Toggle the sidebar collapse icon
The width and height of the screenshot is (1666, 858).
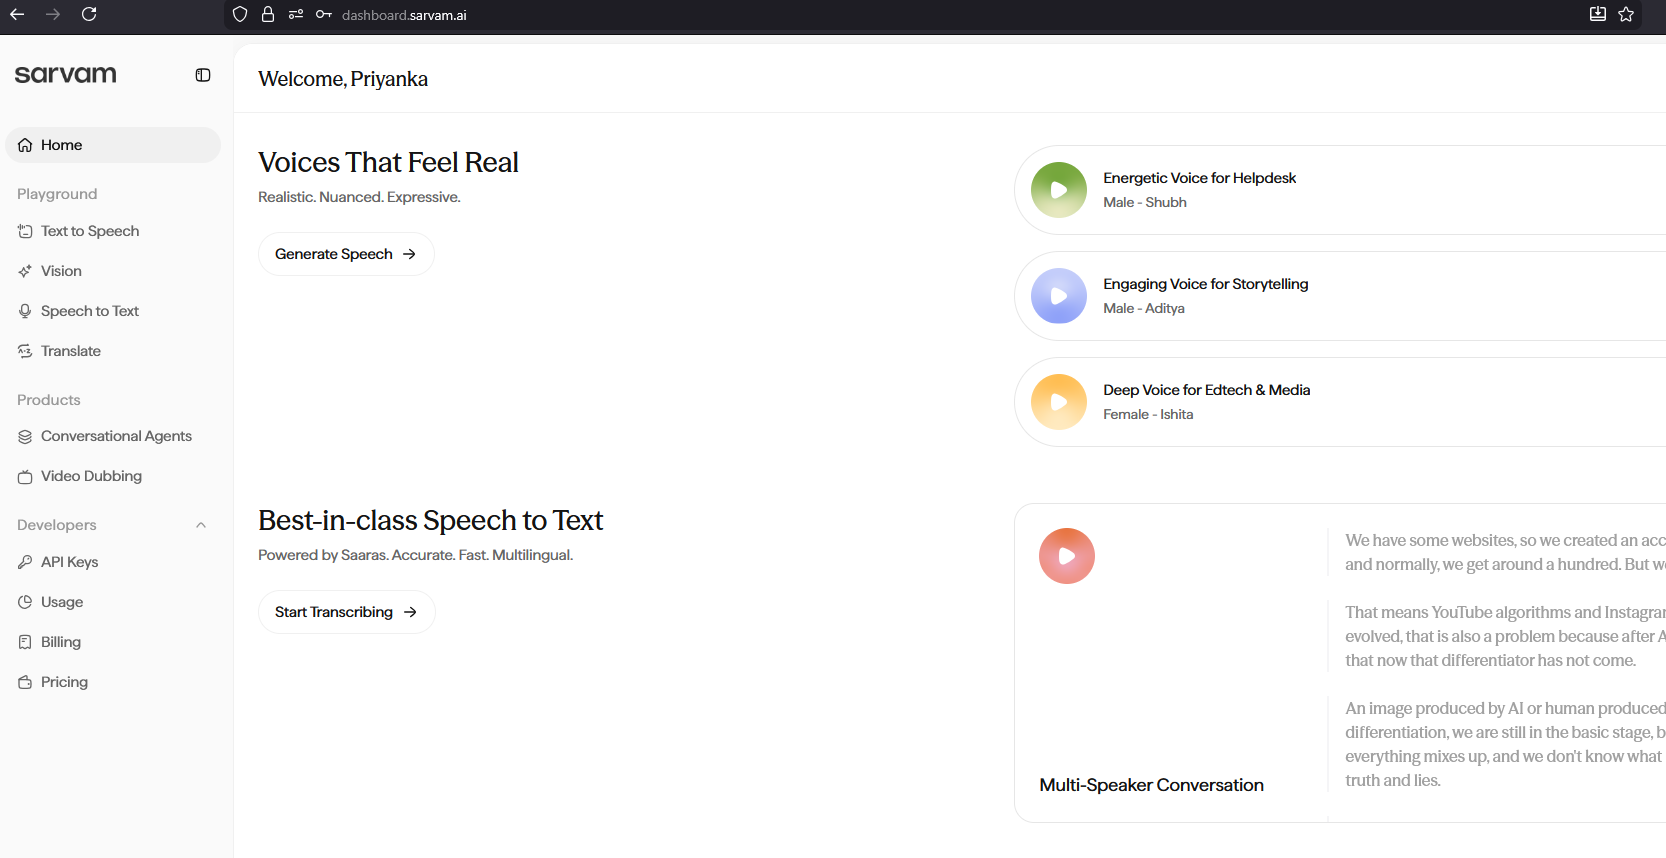point(203,75)
